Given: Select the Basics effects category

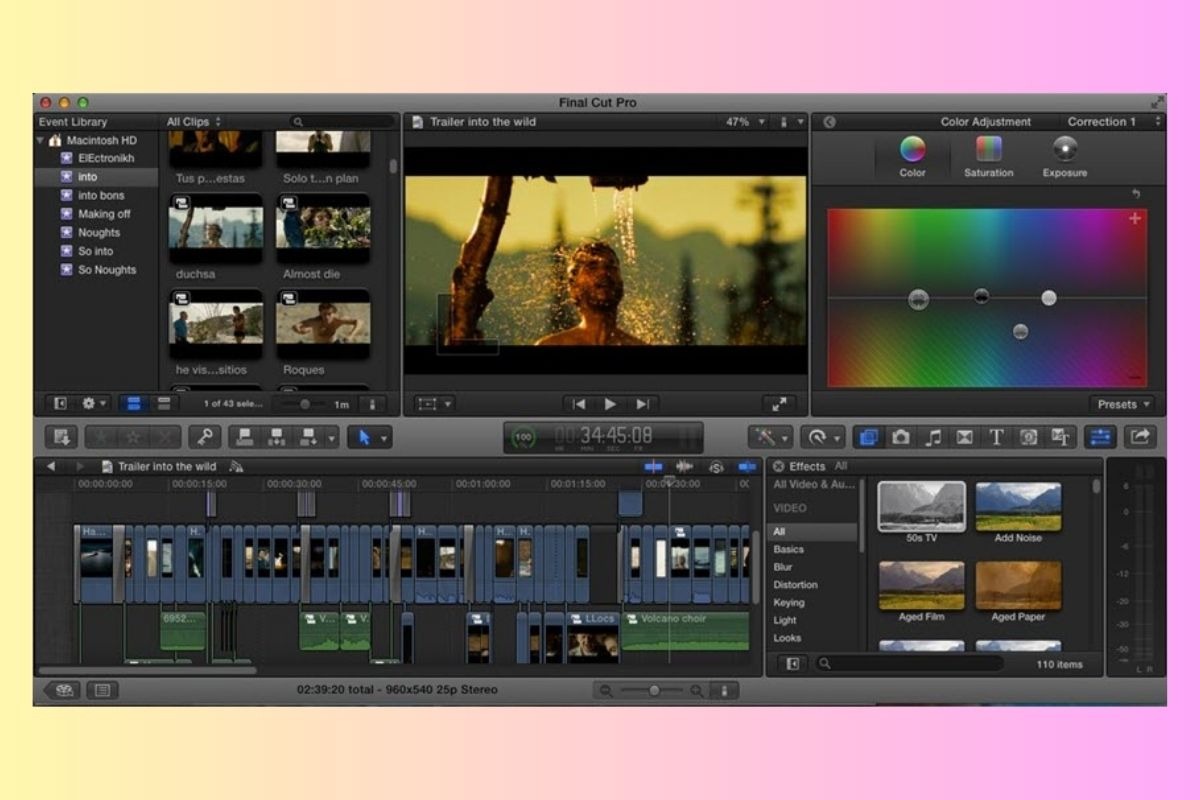Looking at the screenshot, I should click(788, 549).
